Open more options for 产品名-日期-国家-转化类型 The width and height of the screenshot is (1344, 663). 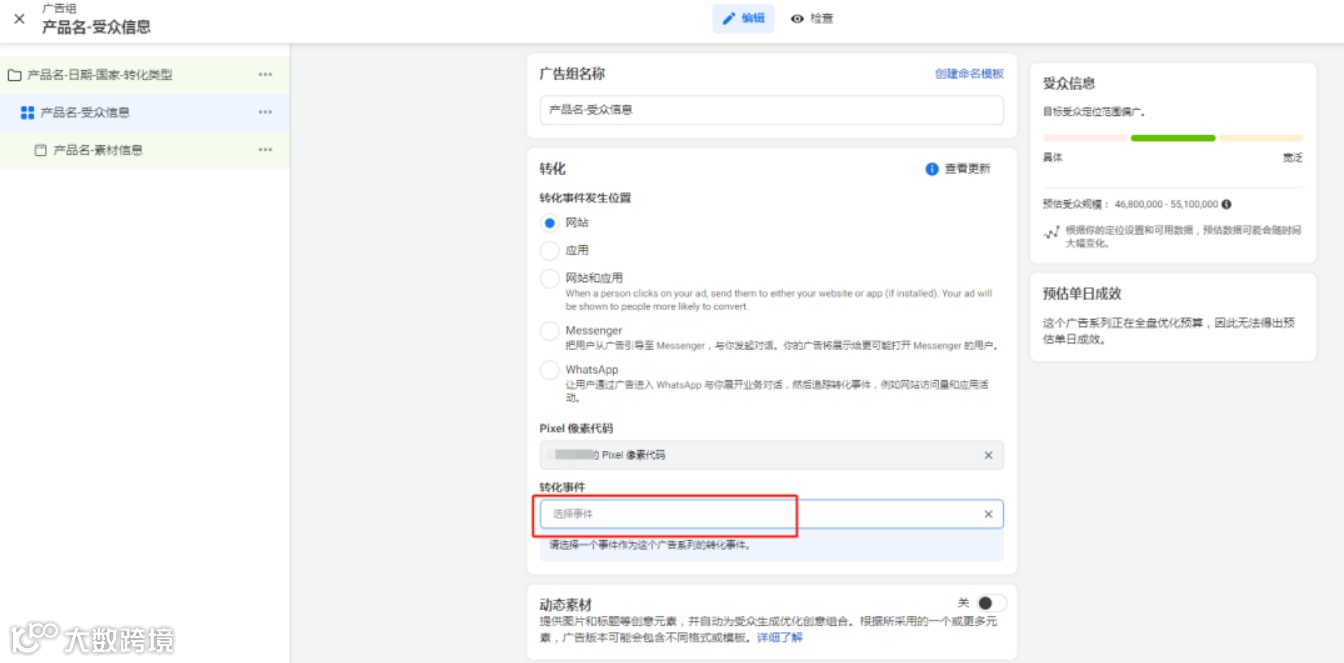[x=265, y=75]
